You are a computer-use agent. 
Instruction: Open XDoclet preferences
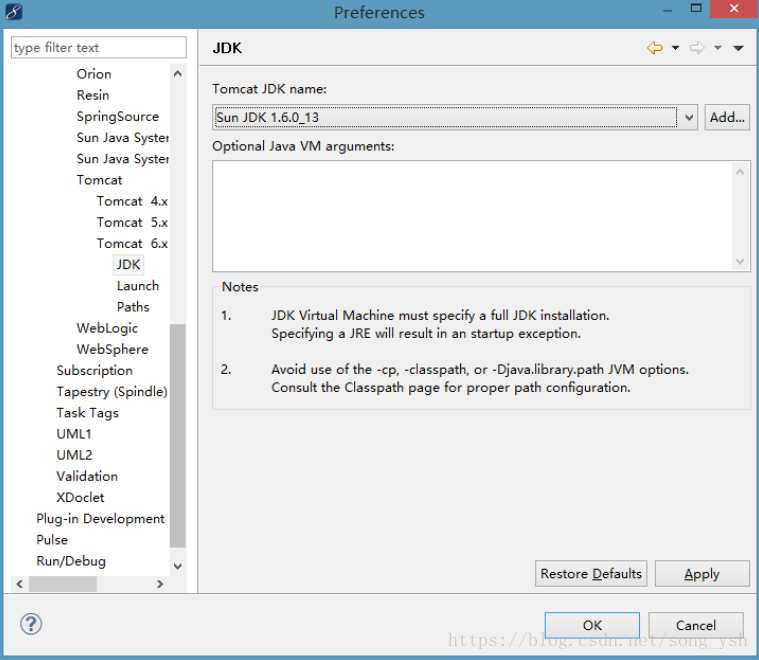pyautogui.click(x=80, y=498)
